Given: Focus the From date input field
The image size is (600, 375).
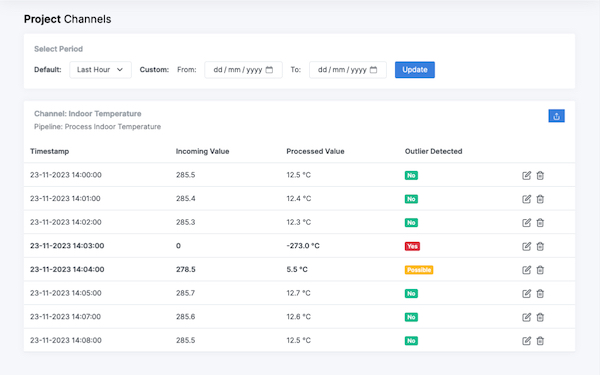Looking at the screenshot, I should pos(243,70).
